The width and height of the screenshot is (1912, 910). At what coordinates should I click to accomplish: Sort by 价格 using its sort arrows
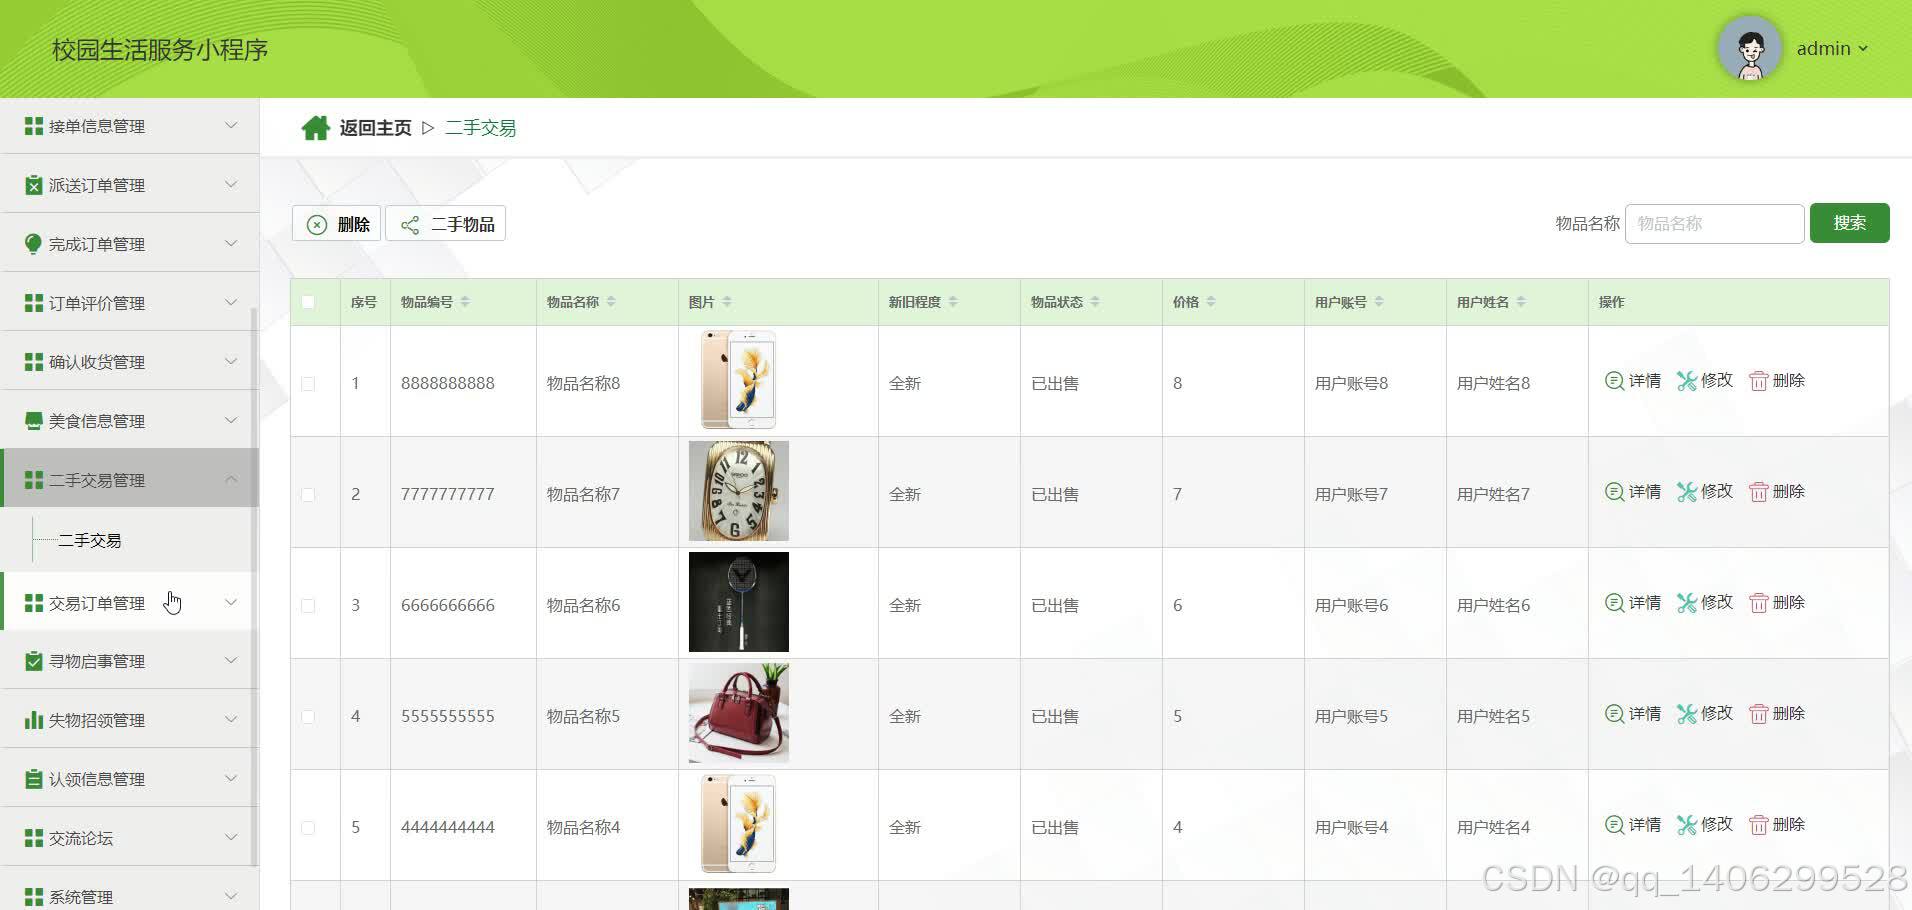coord(1211,302)
